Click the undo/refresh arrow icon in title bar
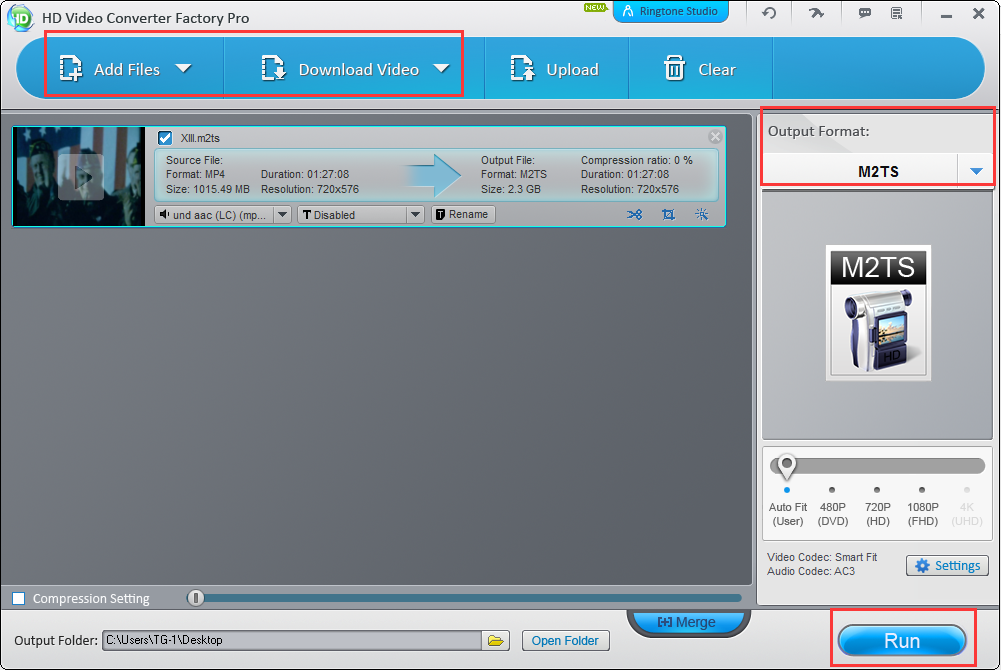 tap(769, 13)
